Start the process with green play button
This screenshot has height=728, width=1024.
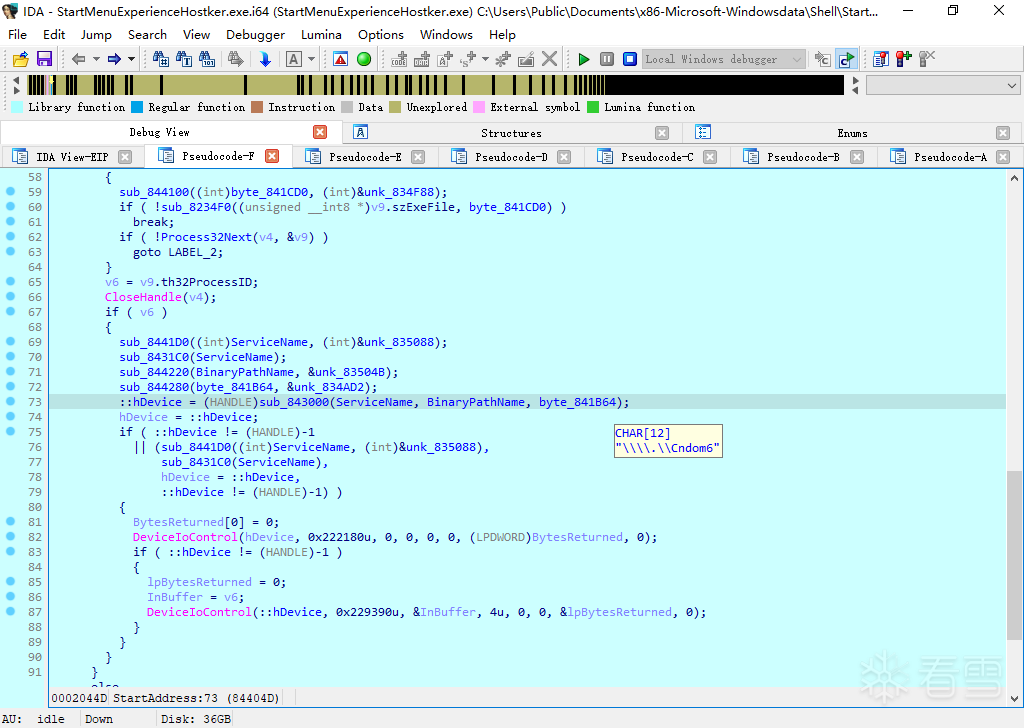click(x=584, y=59)
